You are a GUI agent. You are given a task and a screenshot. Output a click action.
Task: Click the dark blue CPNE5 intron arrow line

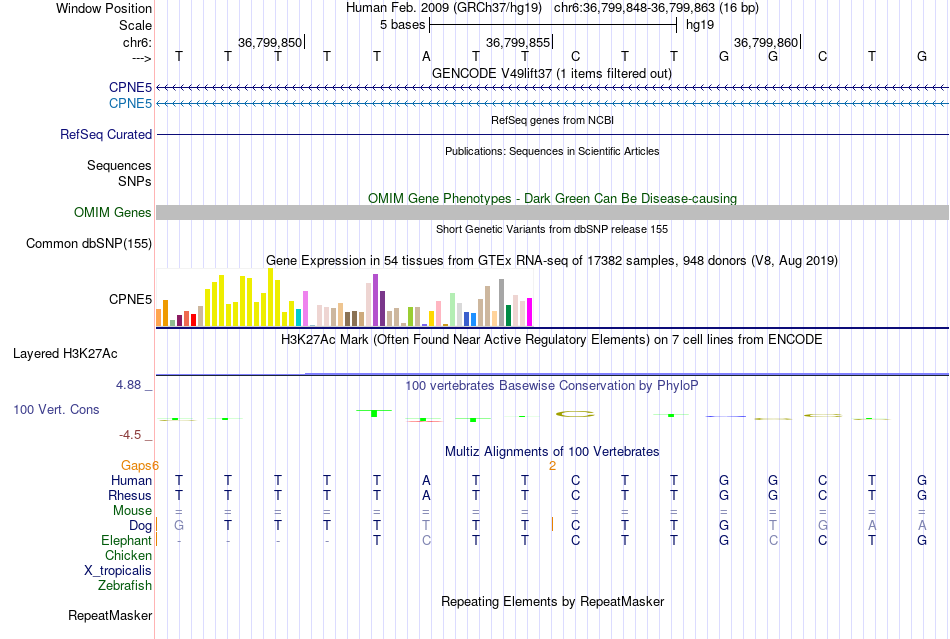click(552, 88)
